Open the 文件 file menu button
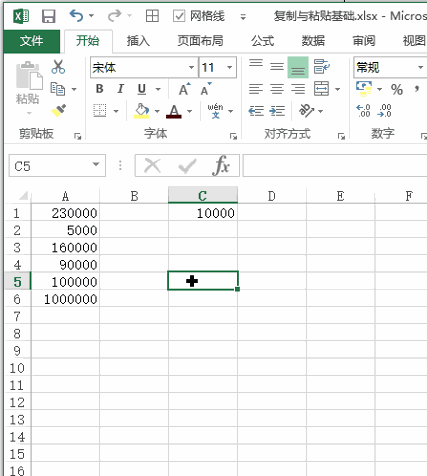This screenshot has width=427, height=476. (32, 41)
